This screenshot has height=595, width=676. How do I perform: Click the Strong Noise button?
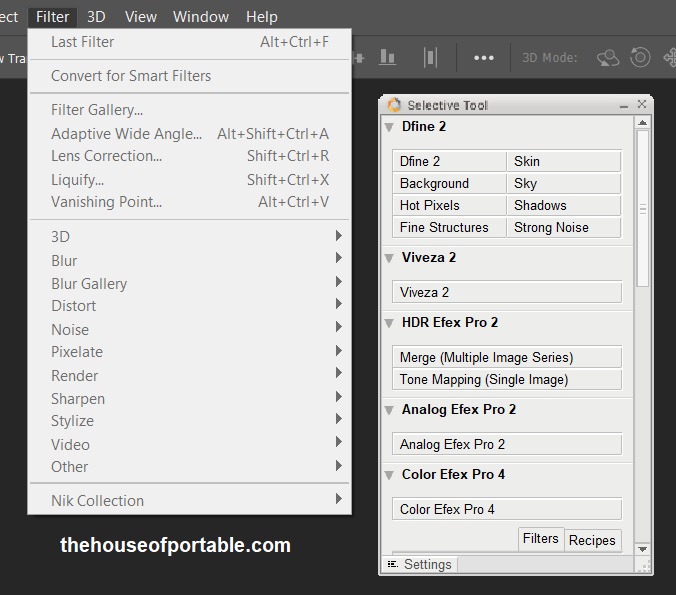tap(564, 227)
